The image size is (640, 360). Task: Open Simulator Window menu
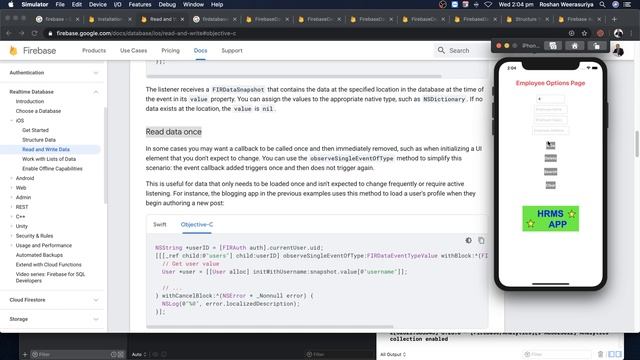point(193,4)
